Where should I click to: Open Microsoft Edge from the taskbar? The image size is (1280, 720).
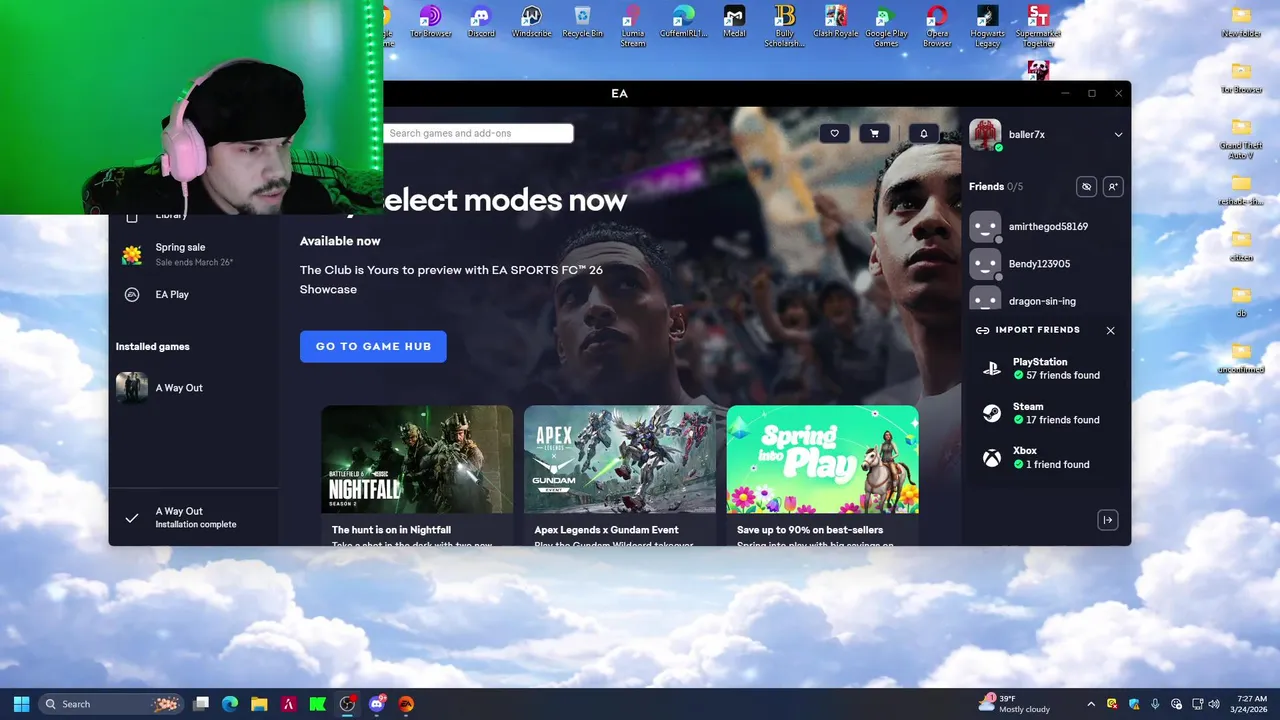coord(230,704)
